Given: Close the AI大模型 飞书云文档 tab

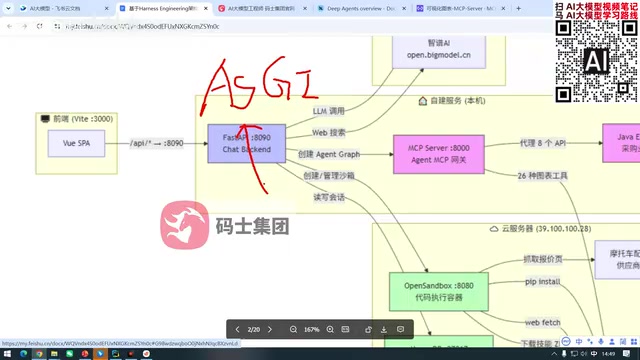Looking at the screenshot, I should (107, 8).
